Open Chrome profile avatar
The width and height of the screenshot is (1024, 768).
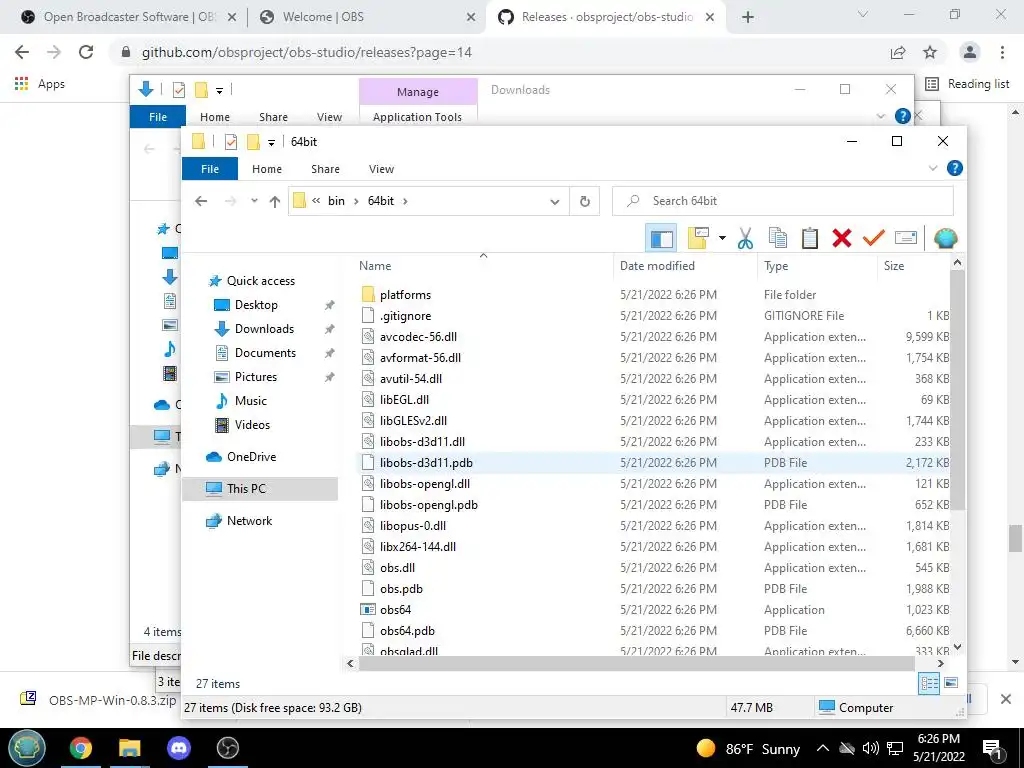click(970, 52)
